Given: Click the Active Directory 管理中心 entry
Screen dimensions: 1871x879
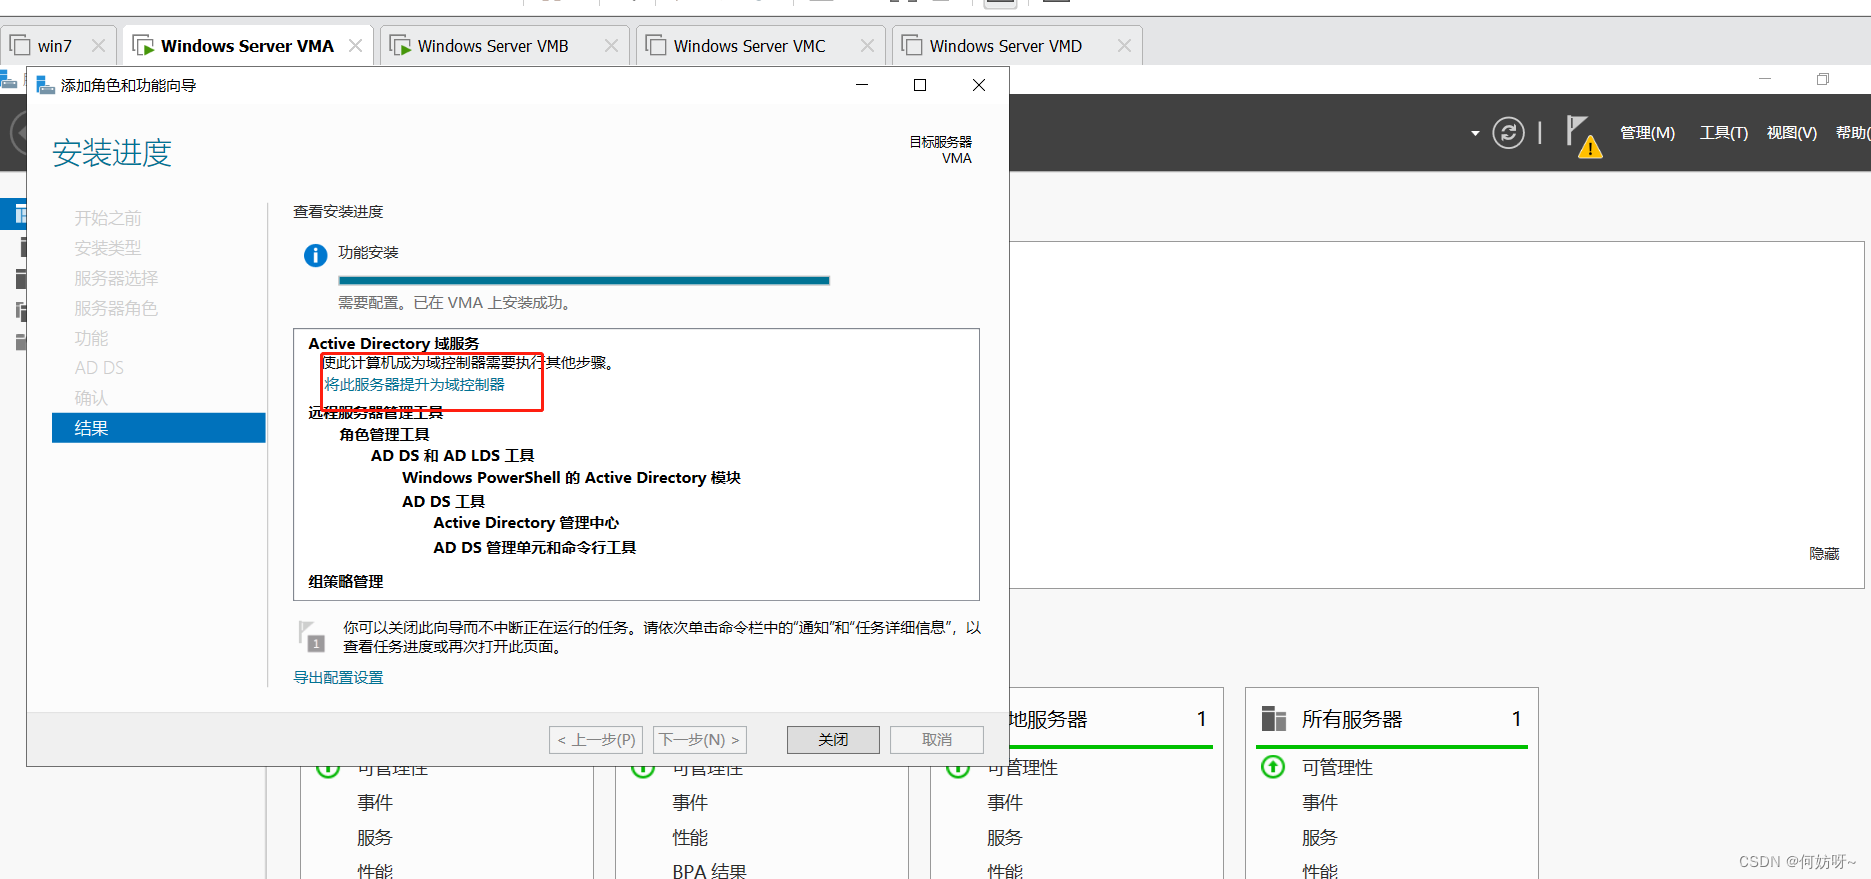Looking at the screenshot, I should click(526, 523).
